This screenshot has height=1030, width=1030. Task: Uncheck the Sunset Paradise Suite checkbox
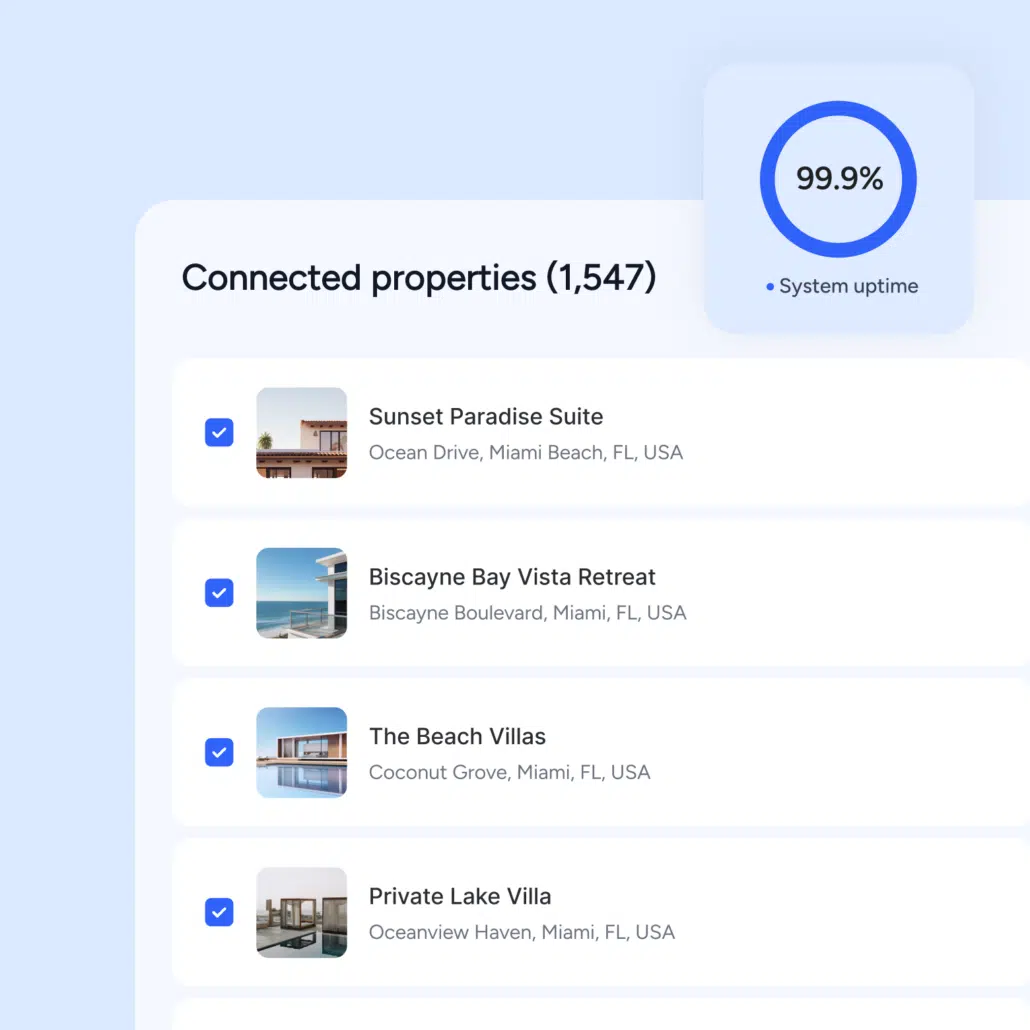[x=219, y=432]
